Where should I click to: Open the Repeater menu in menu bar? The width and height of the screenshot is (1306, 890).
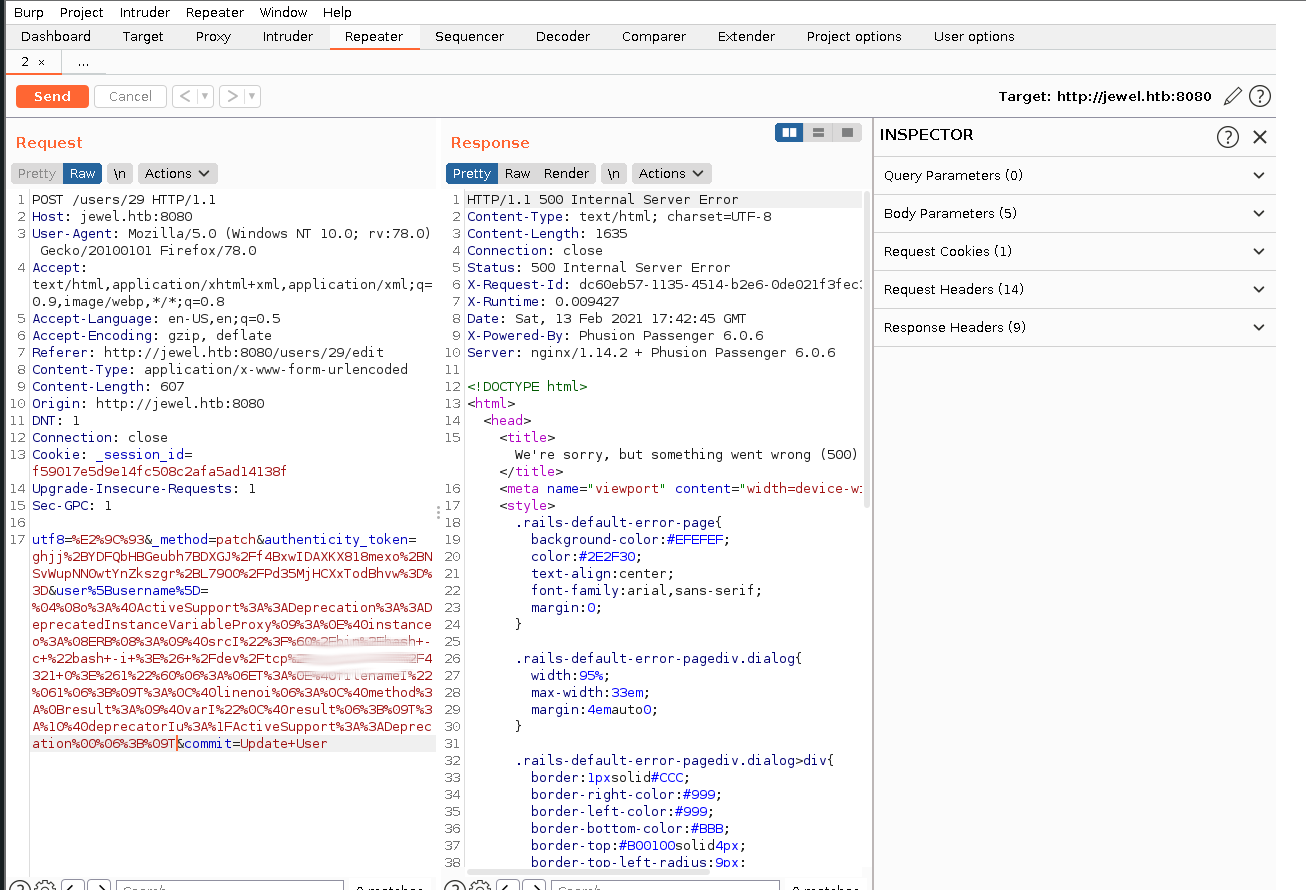point(214,12)
